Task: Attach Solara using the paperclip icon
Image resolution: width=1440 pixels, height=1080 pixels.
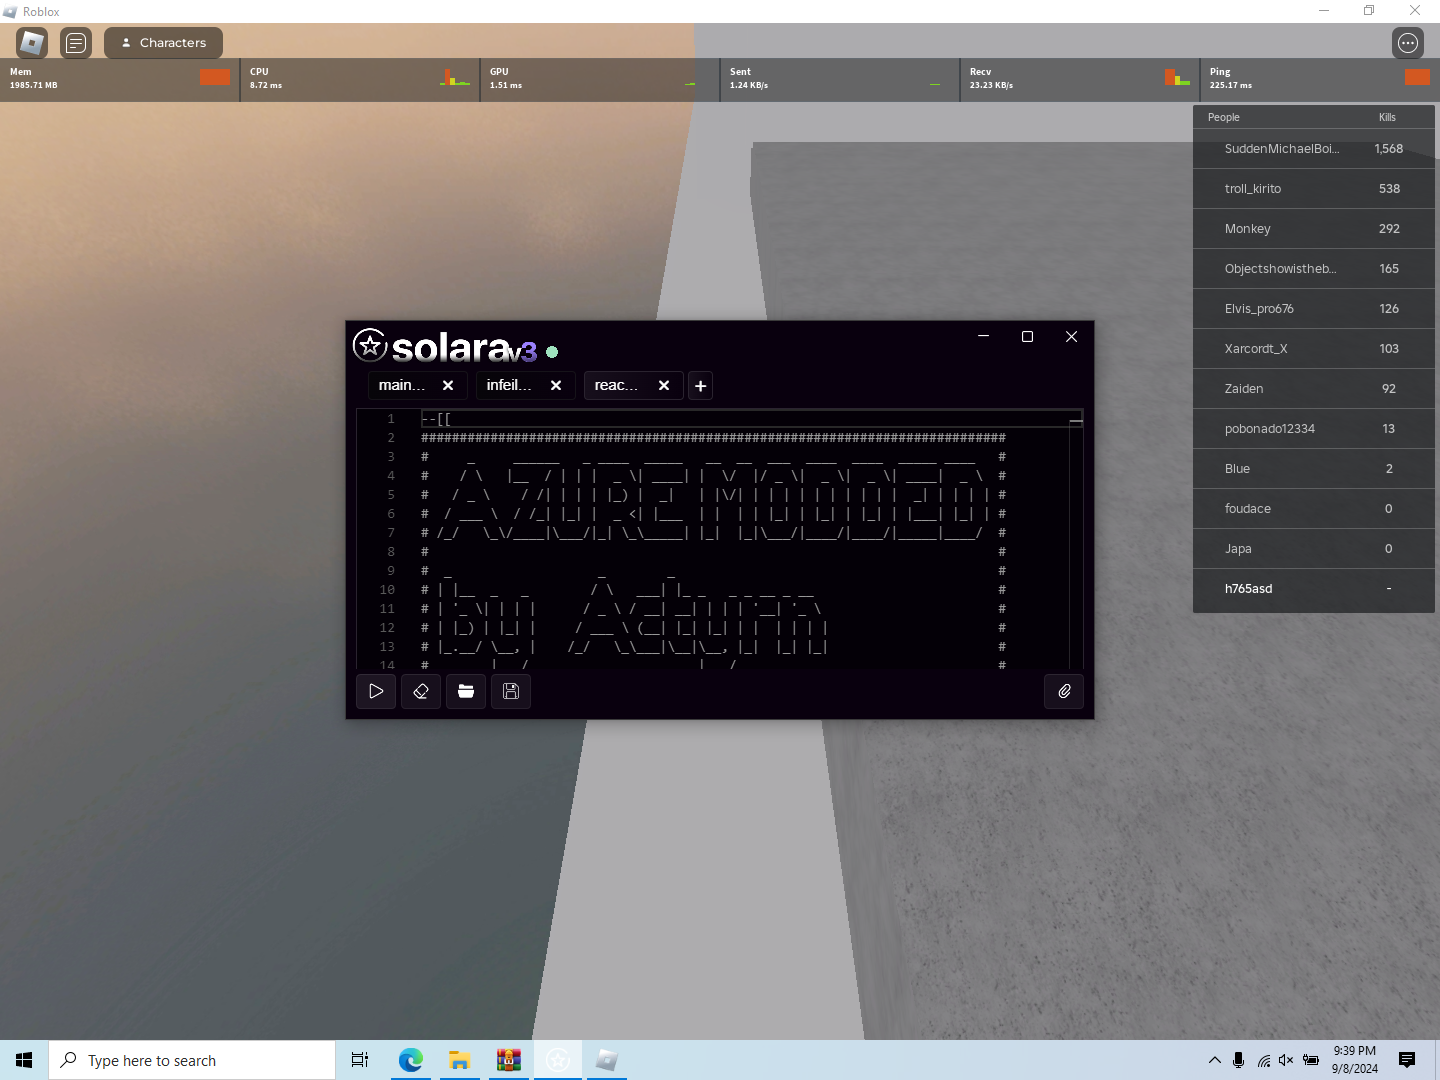Action: [x=1064, y=691]
